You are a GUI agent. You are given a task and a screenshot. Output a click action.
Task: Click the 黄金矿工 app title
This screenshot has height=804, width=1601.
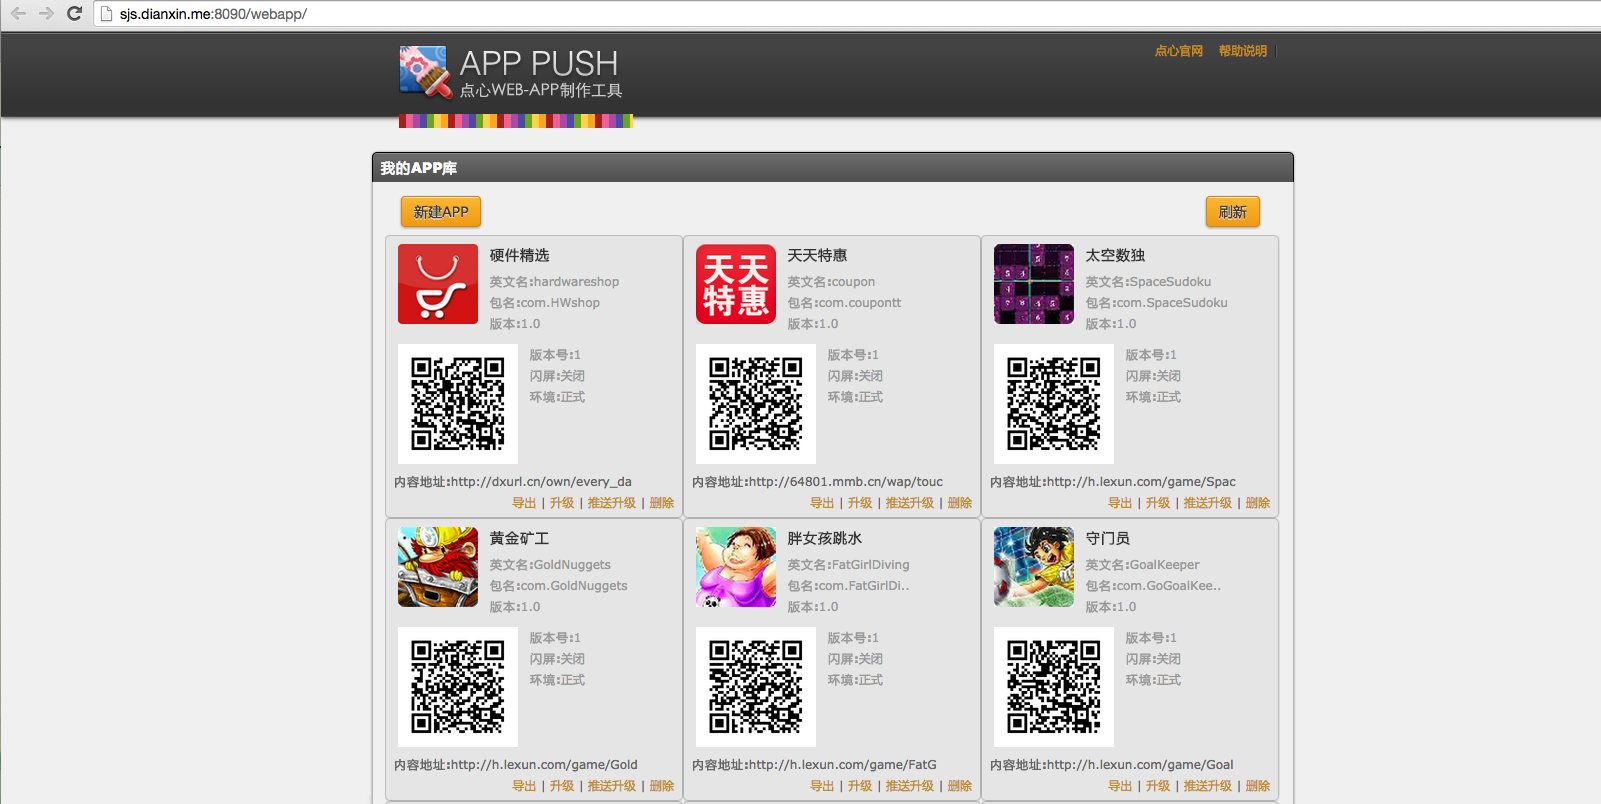coord(520,539)
